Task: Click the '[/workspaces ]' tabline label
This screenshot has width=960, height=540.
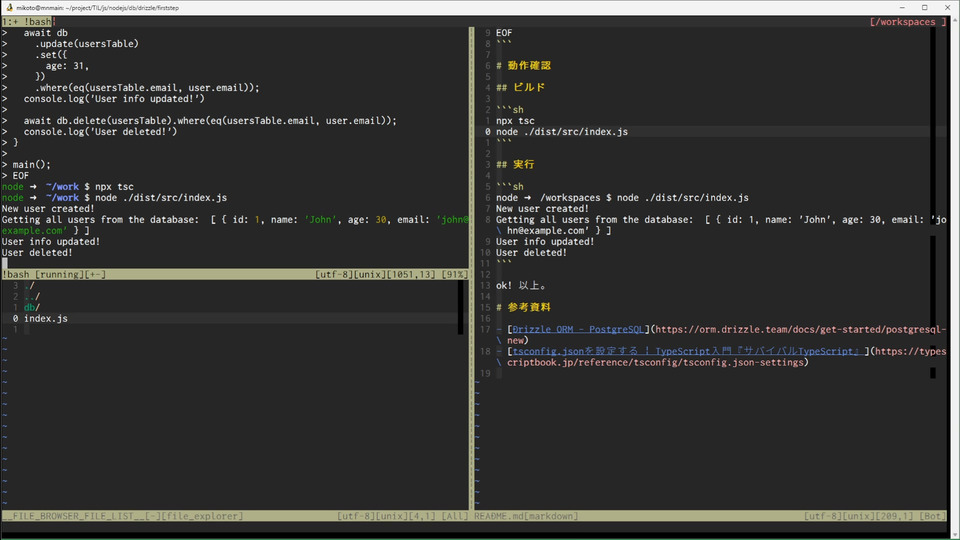Action: (908, 21)
